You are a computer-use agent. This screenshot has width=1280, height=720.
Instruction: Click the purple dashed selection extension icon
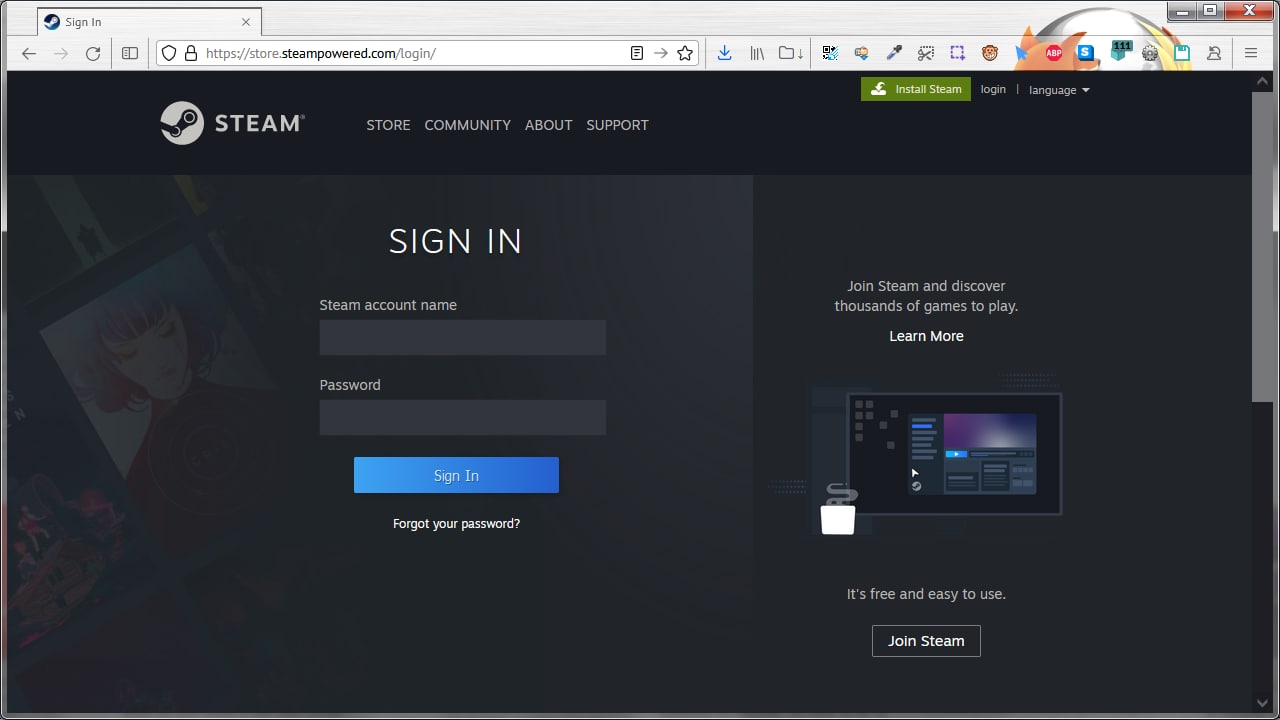click(x=958, y=53)
